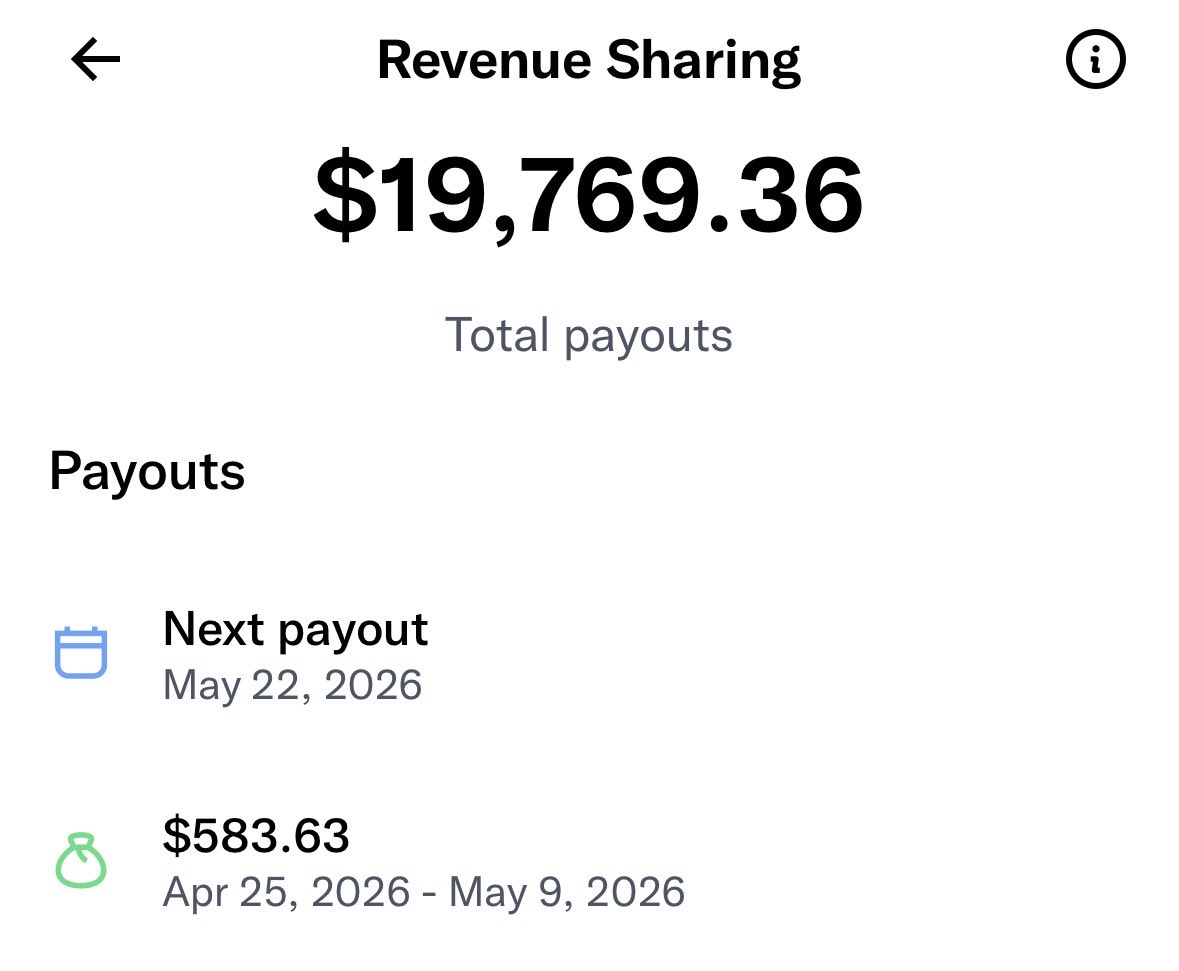1179x971 pixels.
Task: Tap the dollar sign in total payouts
Action: coord(345,194)
